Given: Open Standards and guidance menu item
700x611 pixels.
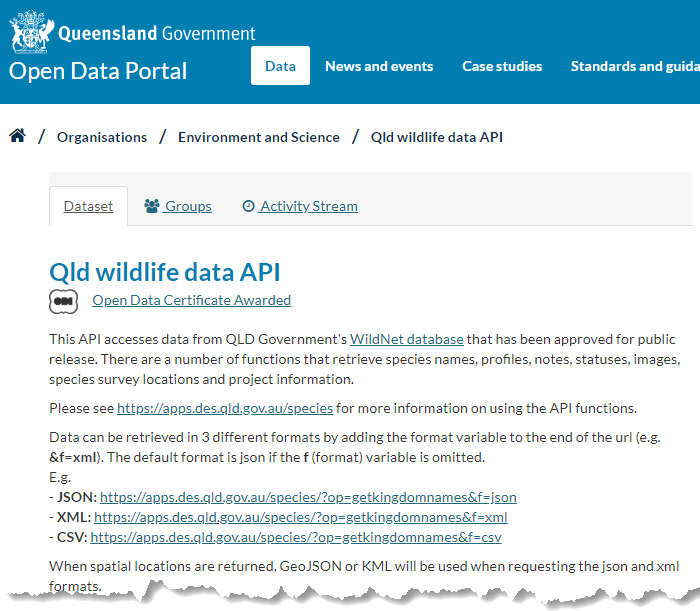Looking at the screenshot, I should [635, 66].
